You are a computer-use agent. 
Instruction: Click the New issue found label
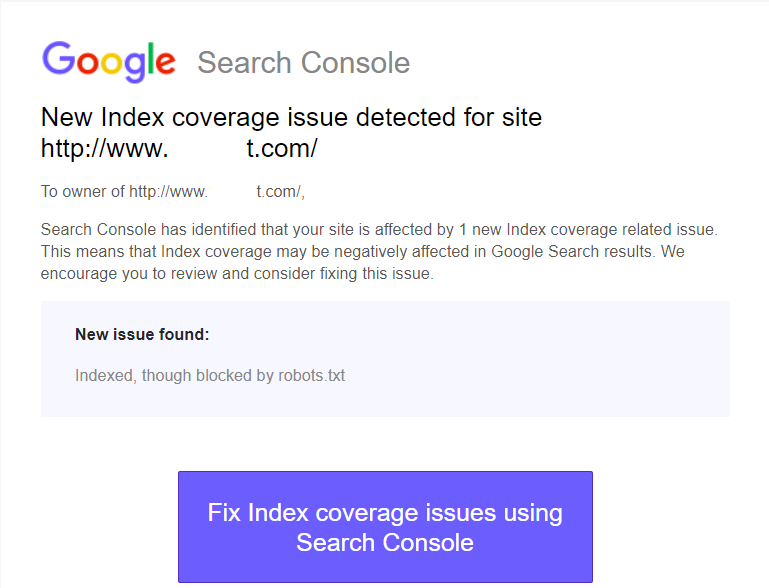point(142,334)
